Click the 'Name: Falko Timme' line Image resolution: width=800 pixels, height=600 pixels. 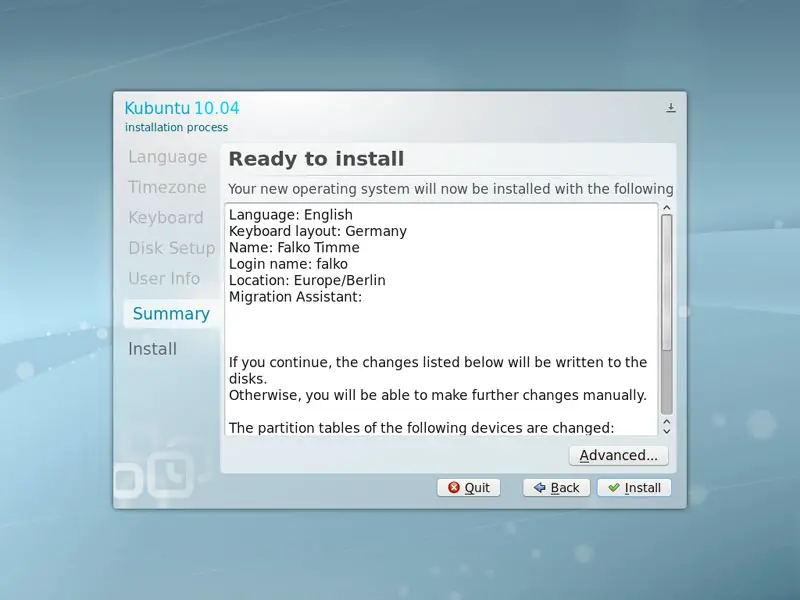click(294, 247)
